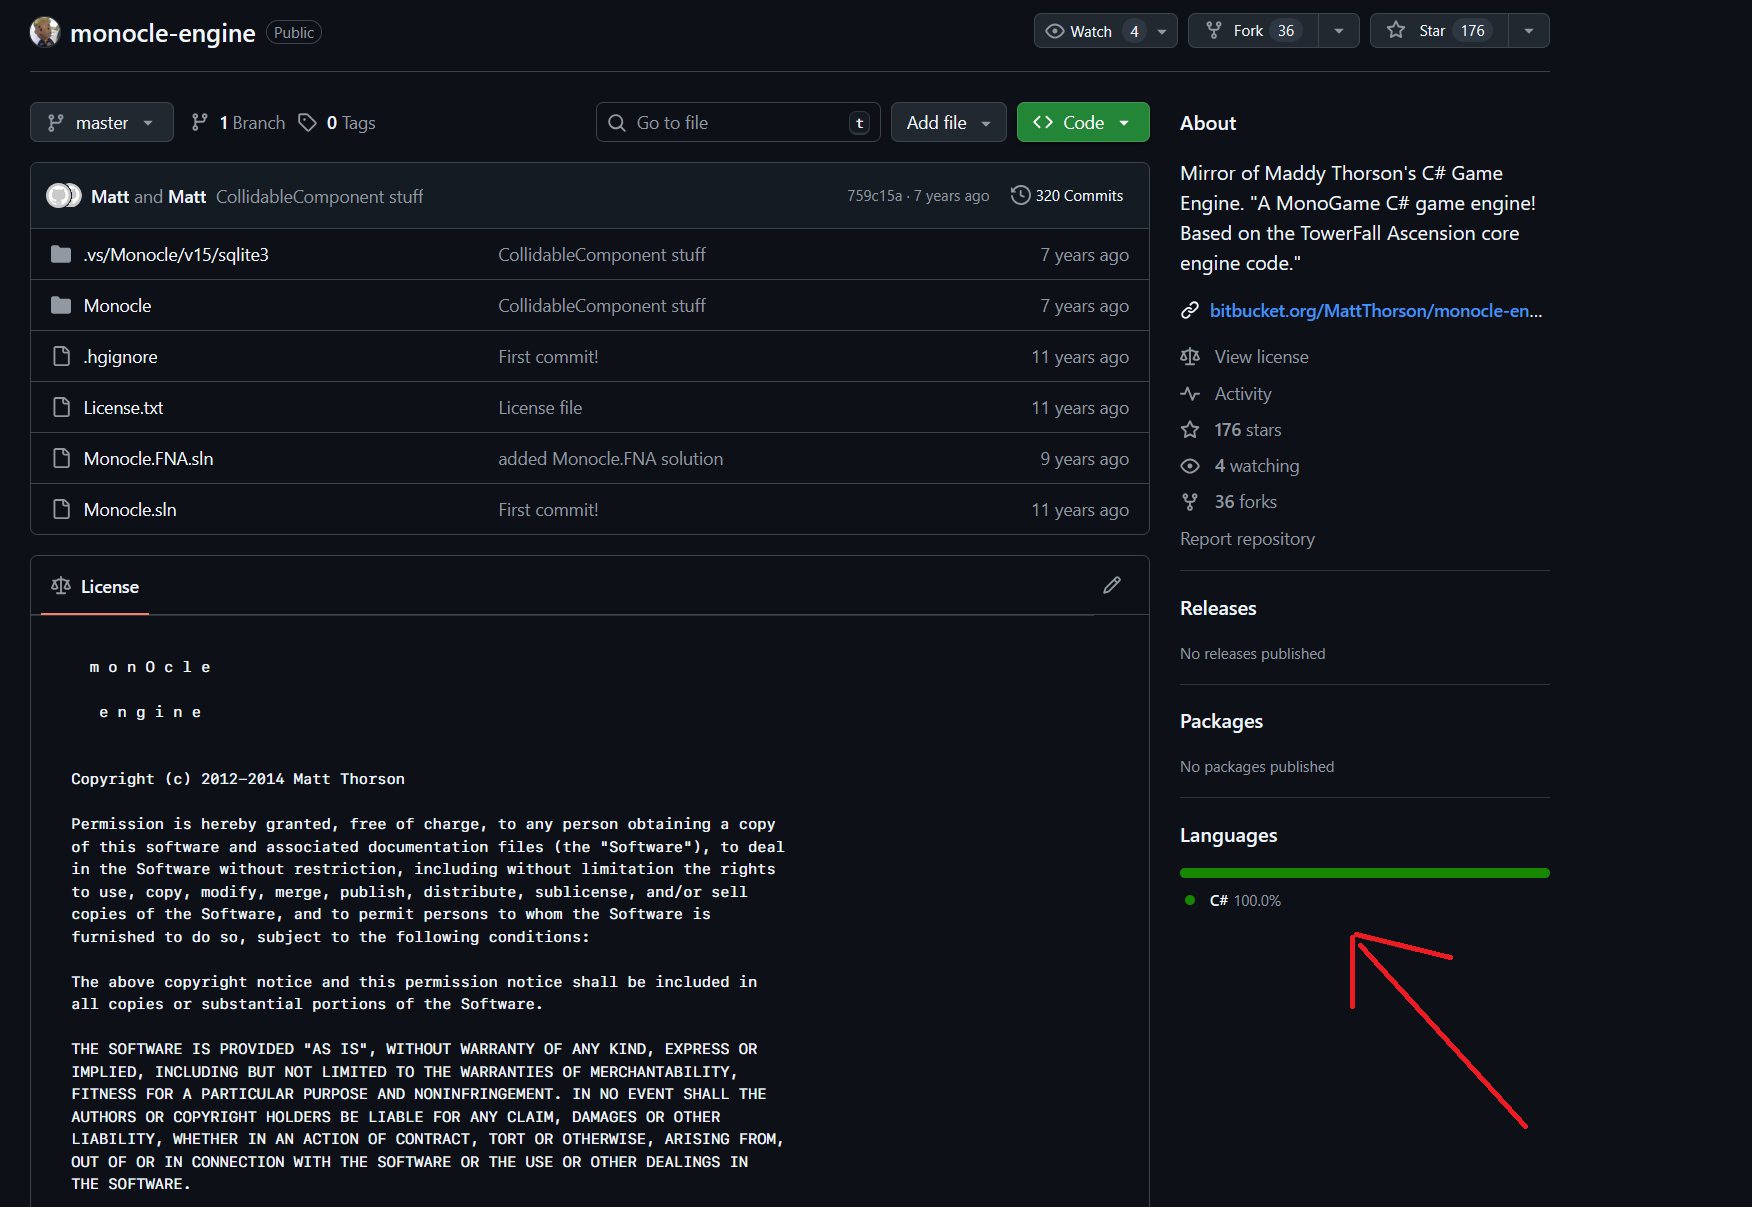The height and width of the screenshot is (1207, 1752).
Task: Open the Releases section heading
Action: pos(1218,608)
